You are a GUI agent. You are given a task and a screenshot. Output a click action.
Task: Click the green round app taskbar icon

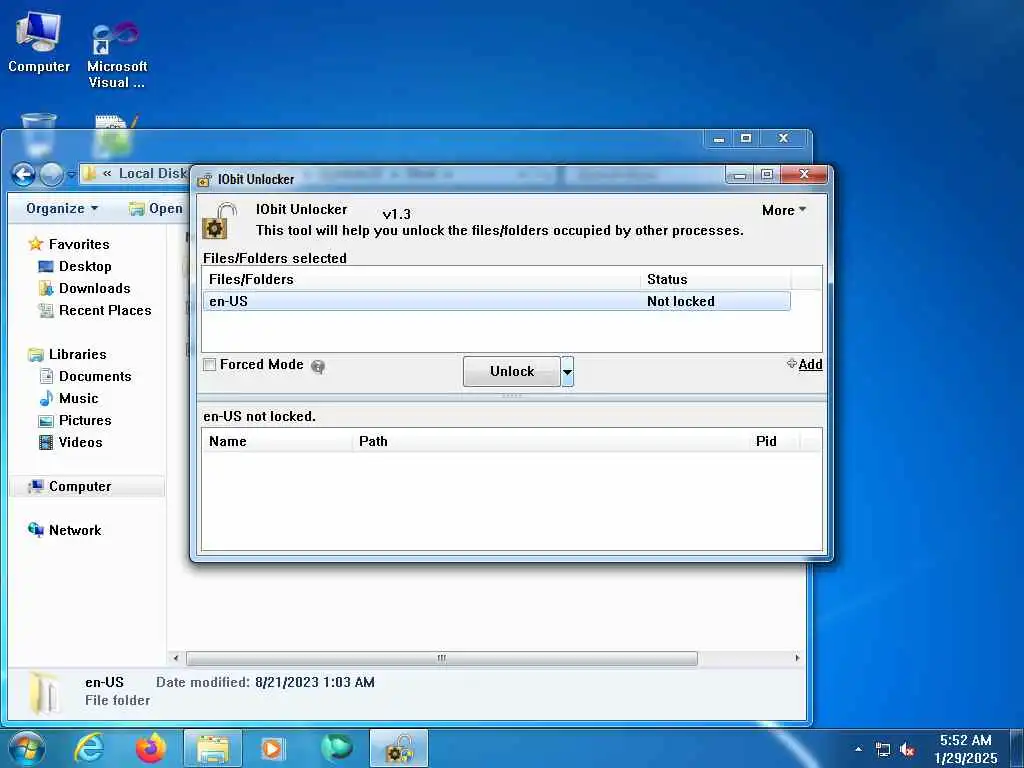tap(336, 748)
